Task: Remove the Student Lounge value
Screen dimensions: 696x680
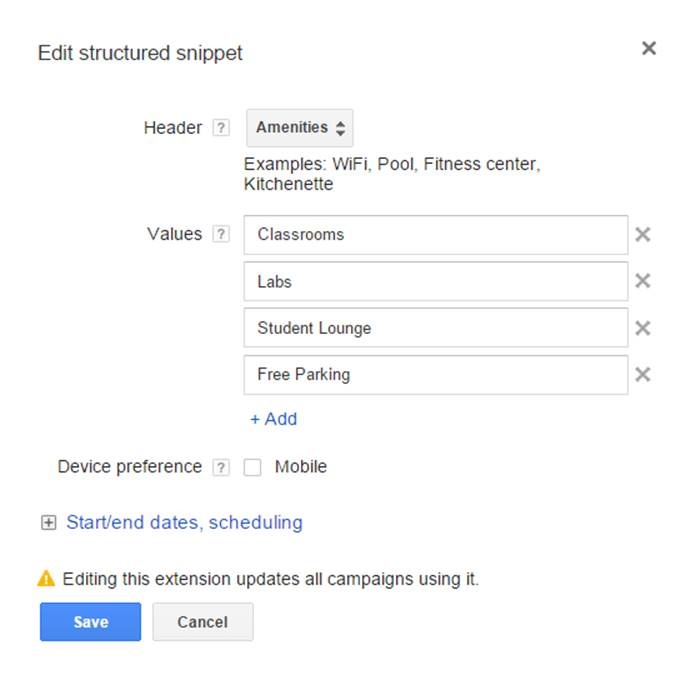Action: pyautogui.click(x=643, y=328)
